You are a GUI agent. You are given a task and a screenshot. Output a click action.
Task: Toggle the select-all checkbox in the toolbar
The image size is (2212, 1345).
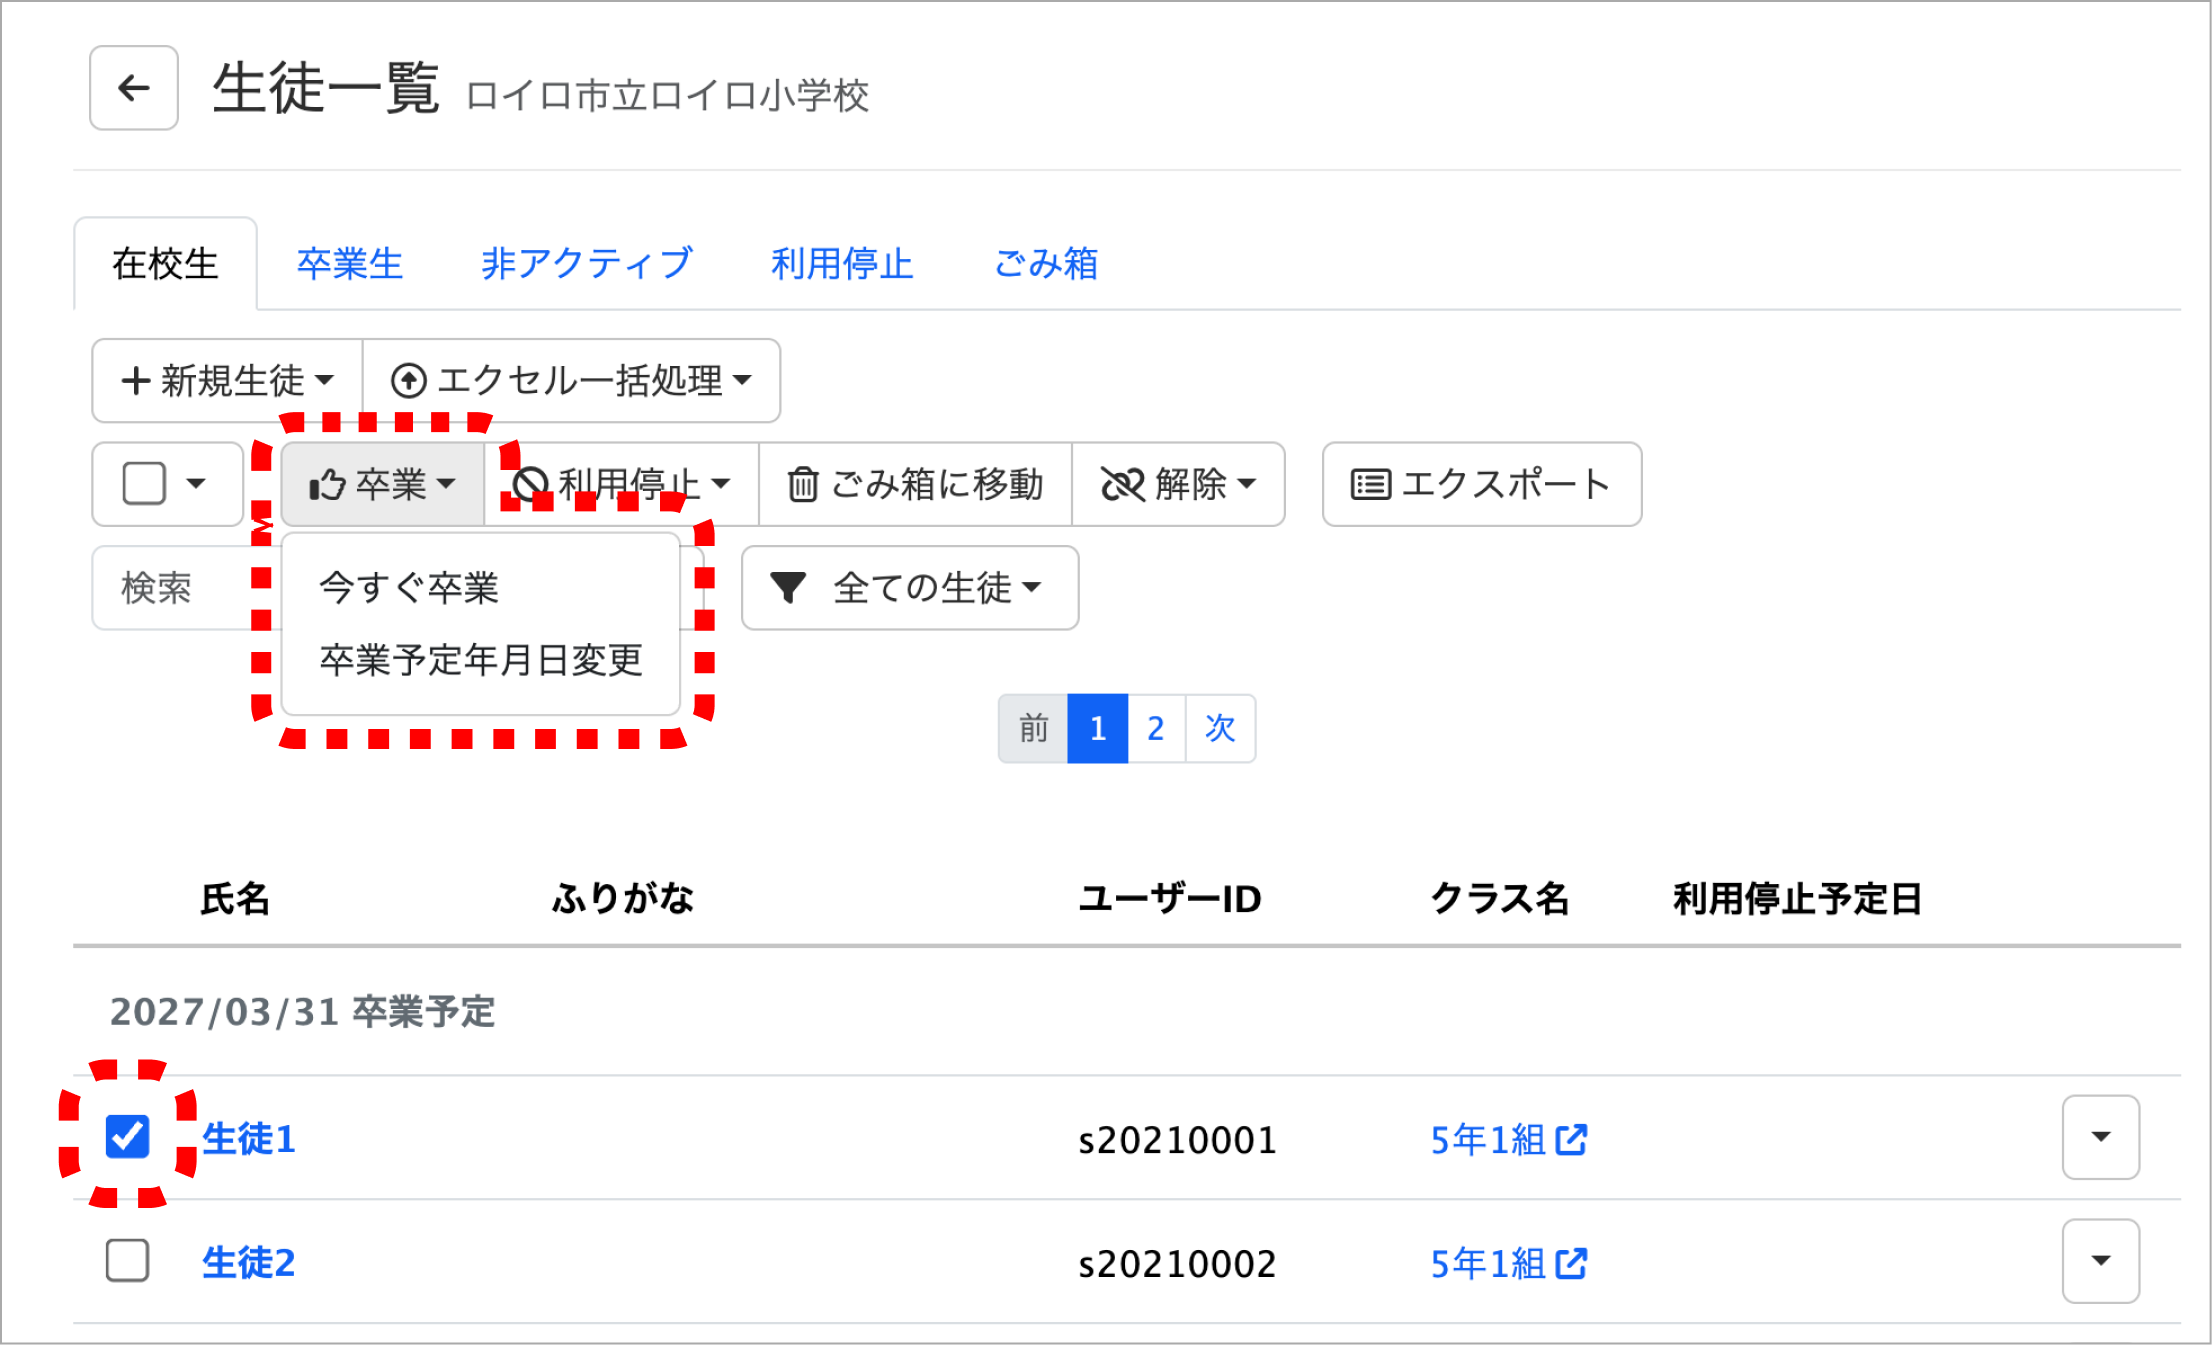(144, 484)
